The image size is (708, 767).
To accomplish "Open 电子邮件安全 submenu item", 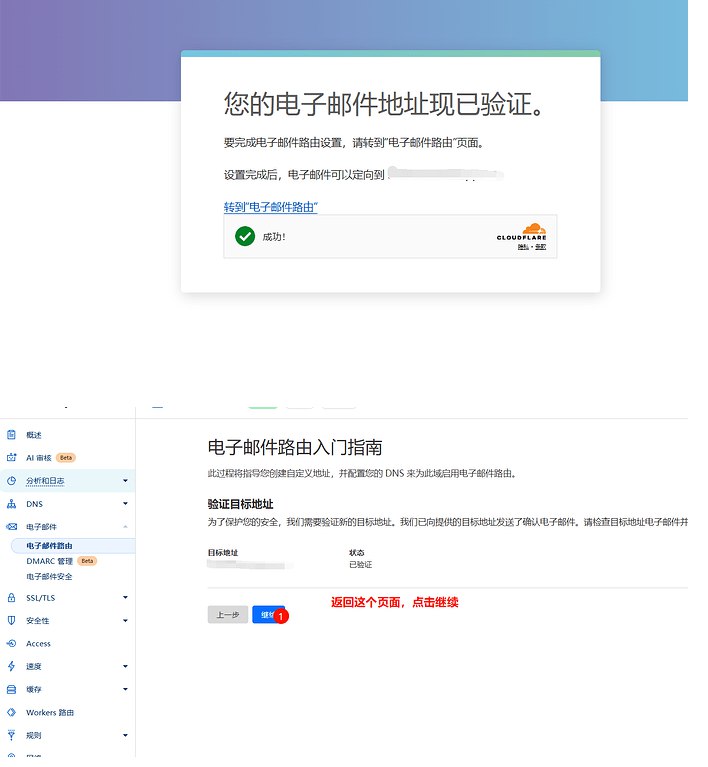I will [x=49, y=577].
